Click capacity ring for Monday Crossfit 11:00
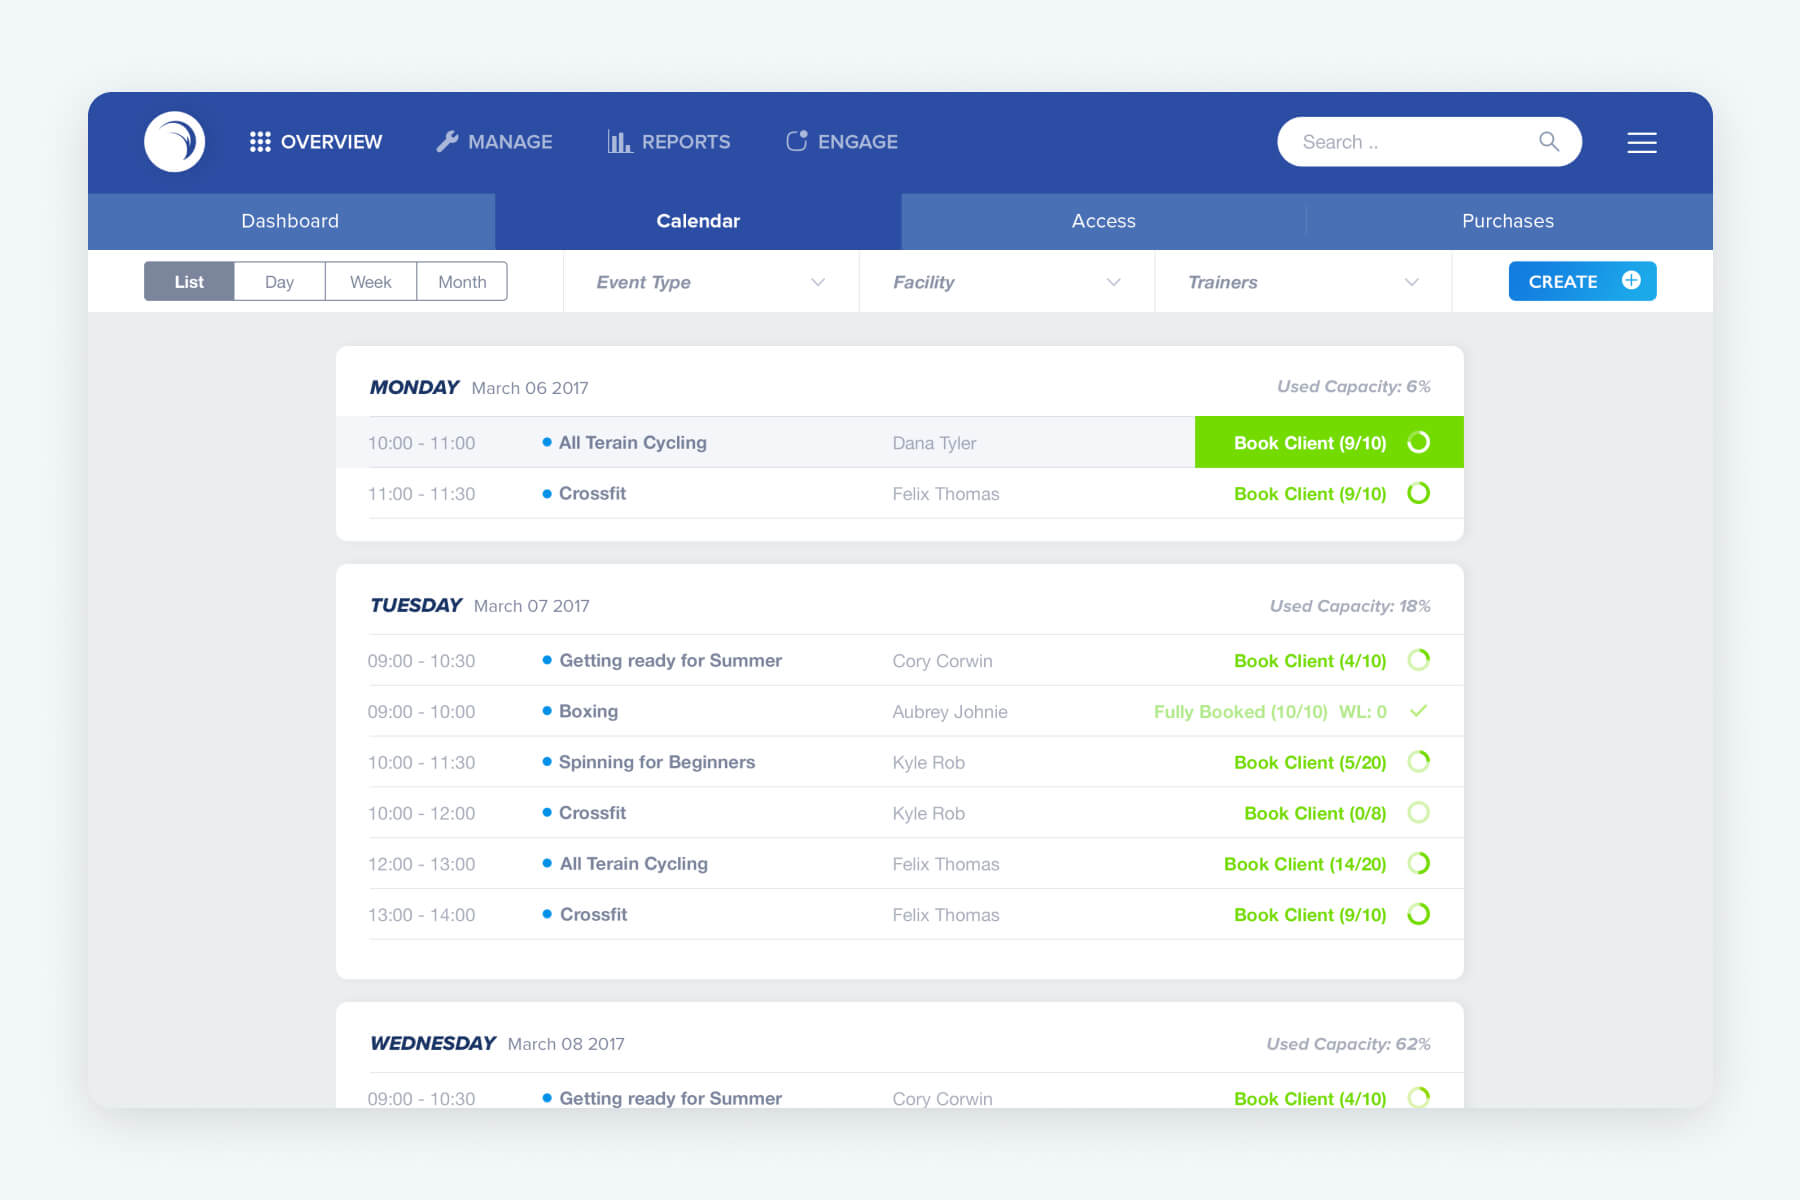 click(x=1418, y=493)
